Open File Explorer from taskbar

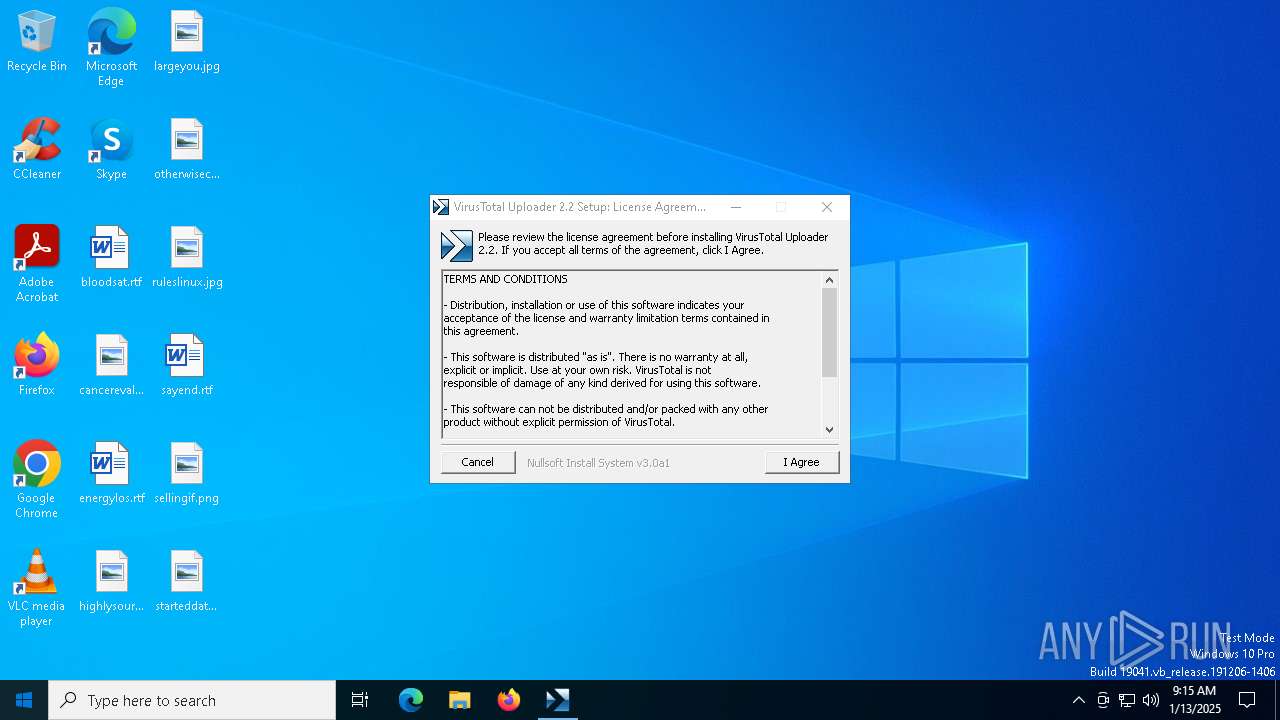[460, 700]
